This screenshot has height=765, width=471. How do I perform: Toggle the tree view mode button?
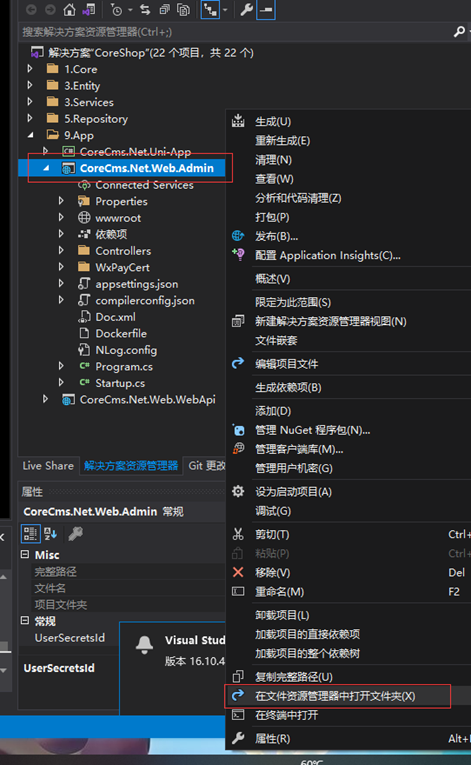tap(210, 9)
